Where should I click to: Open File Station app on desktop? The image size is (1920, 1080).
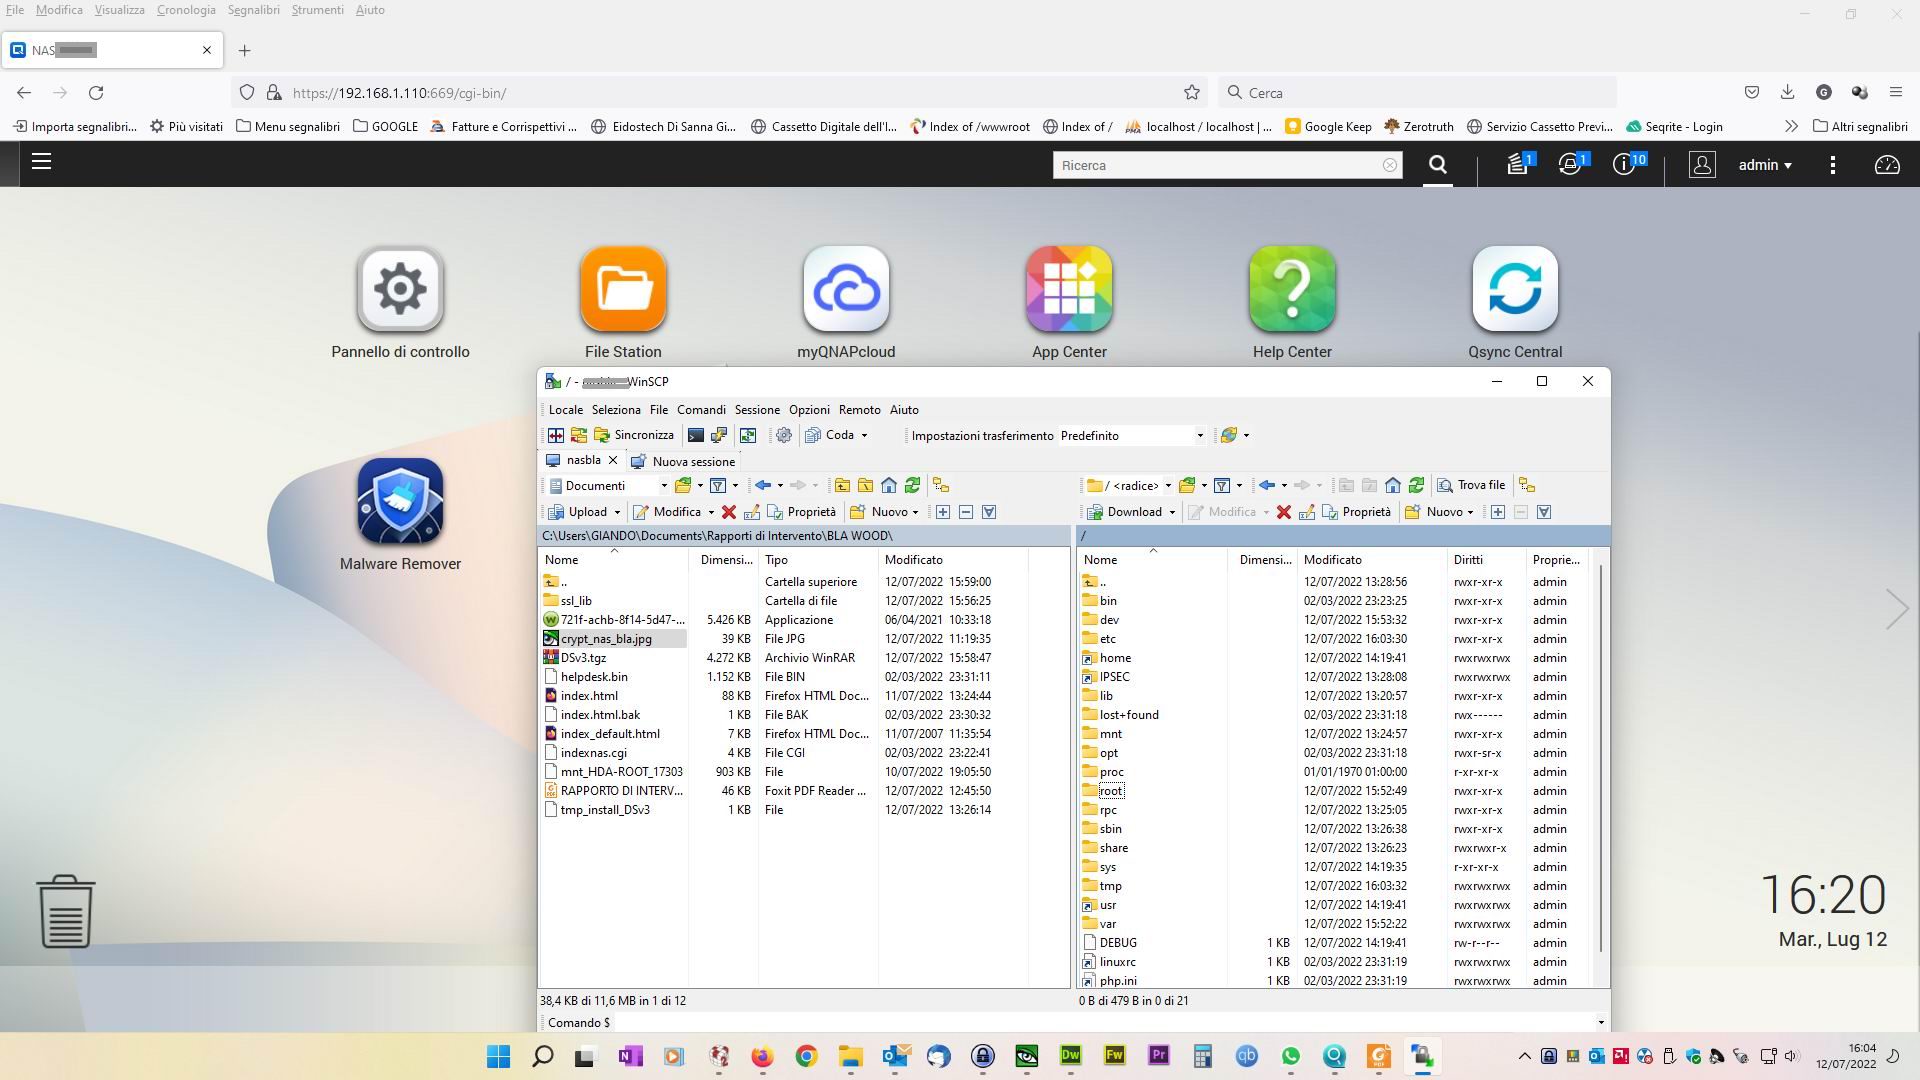point(623,302)
